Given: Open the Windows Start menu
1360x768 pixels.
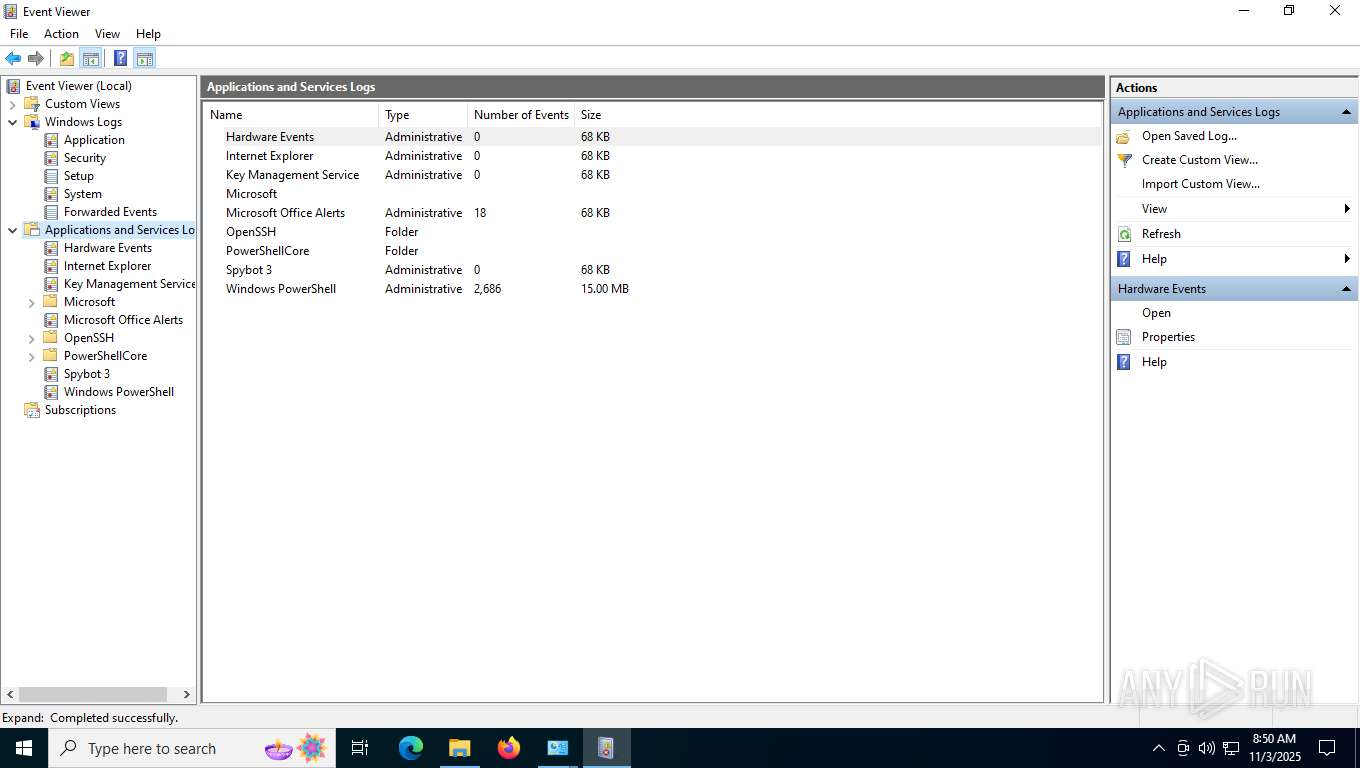Looking at the screenshot, I should click(x=24, y=748).
